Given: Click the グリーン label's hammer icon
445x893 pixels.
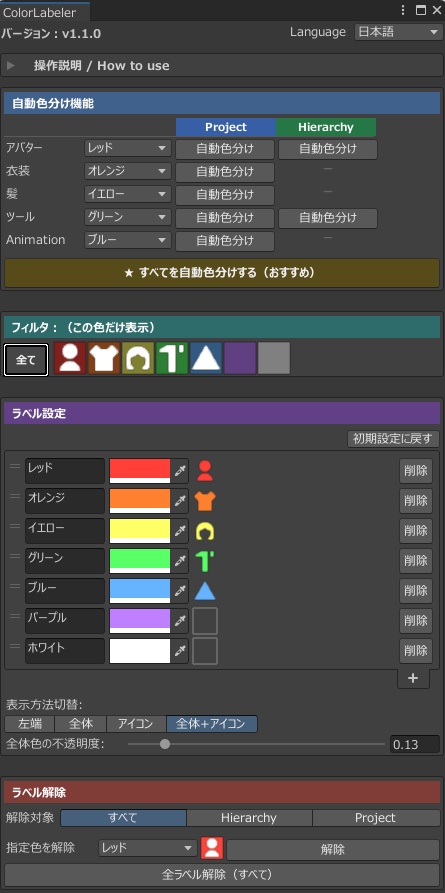Looking at the screenshot, I should 205,562.
